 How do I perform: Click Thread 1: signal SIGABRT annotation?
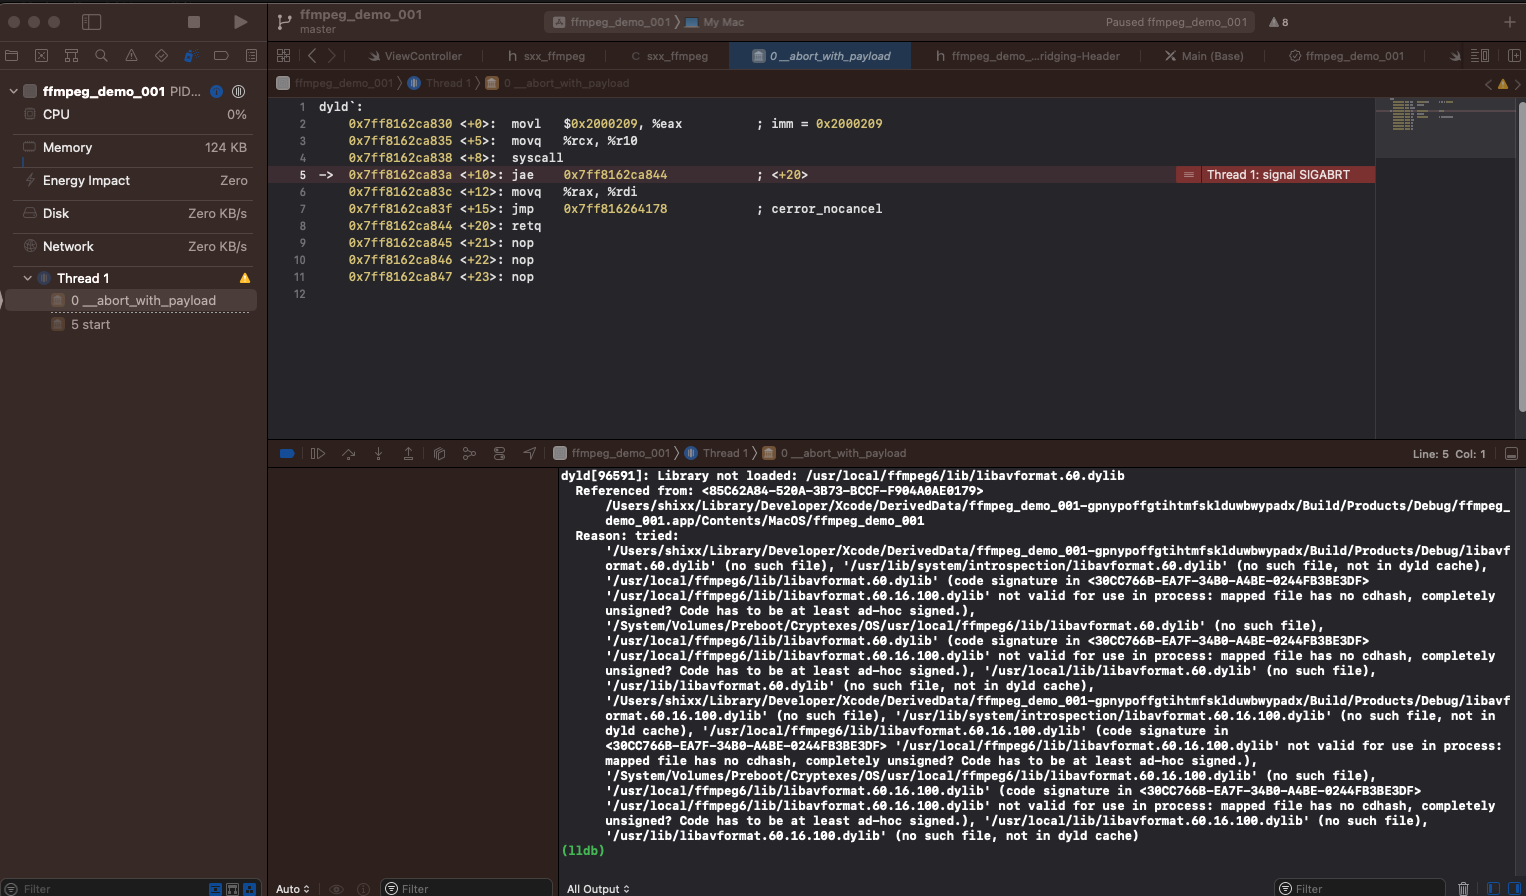click(x=1276, y=175)
